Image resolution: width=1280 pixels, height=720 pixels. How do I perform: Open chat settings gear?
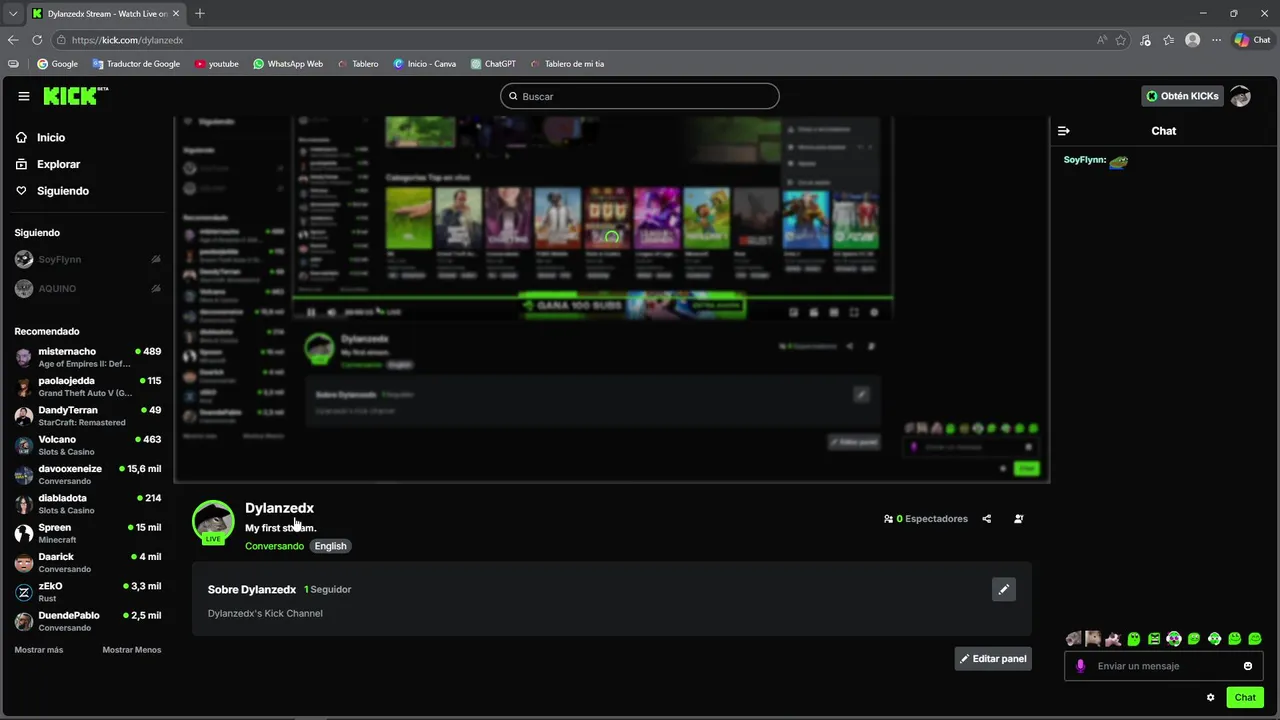[1210, 698]
